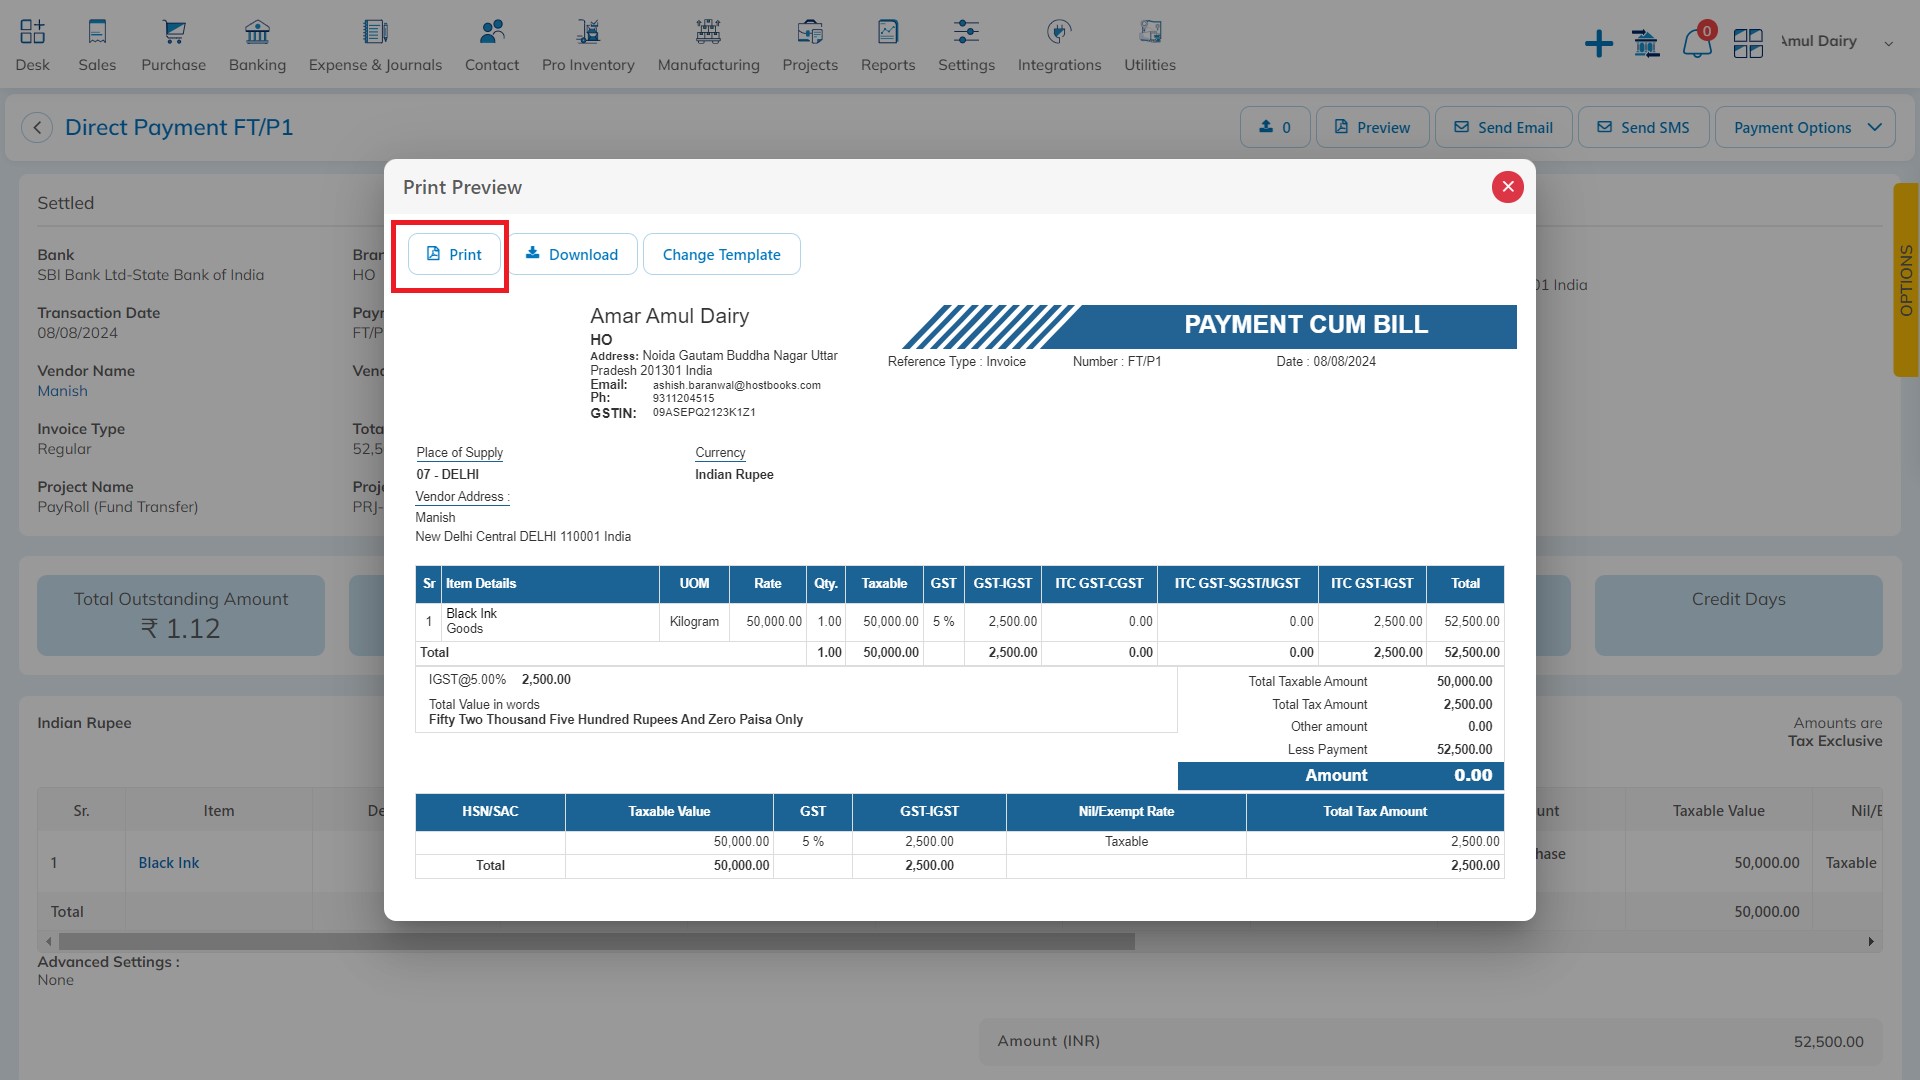Open the Contact module icon

[492, 32]
